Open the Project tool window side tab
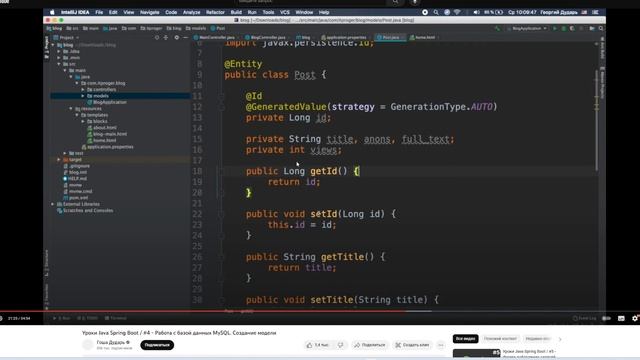The width and height of the screenshot is (640, 360). (47, 47)
